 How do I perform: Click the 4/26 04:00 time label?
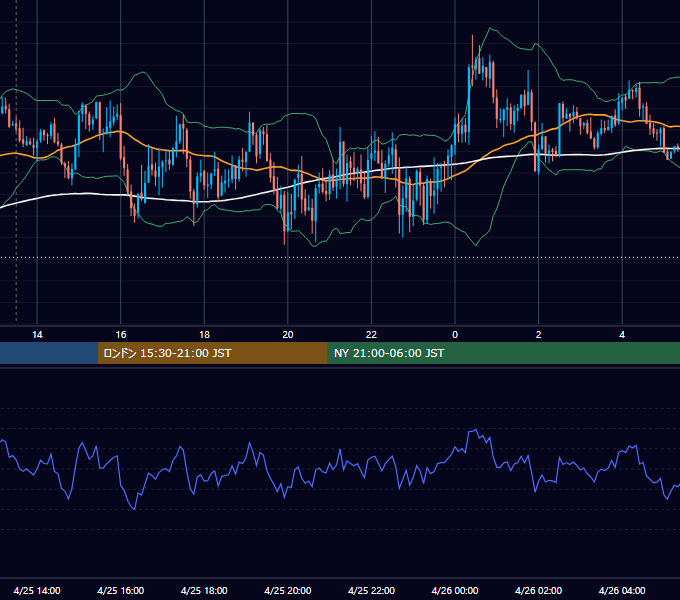[622, 590]
